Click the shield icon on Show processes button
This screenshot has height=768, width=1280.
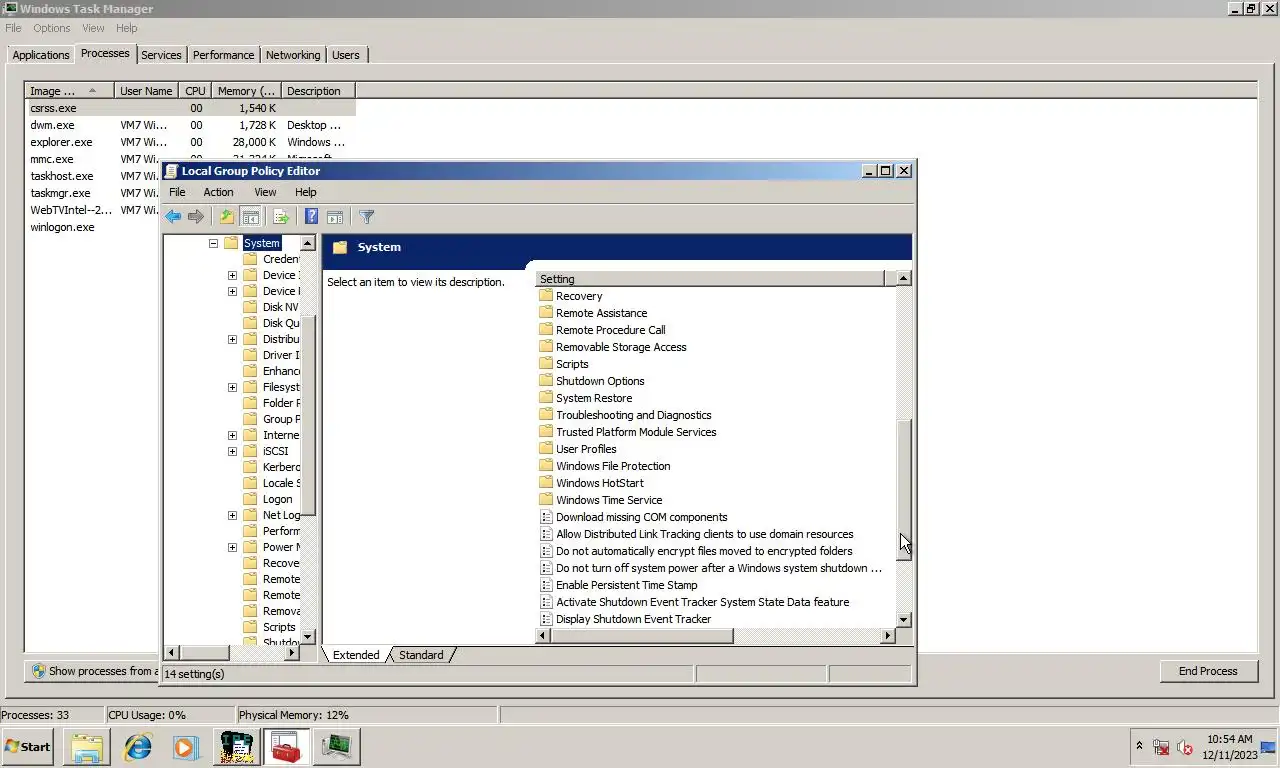pos(38,671)
